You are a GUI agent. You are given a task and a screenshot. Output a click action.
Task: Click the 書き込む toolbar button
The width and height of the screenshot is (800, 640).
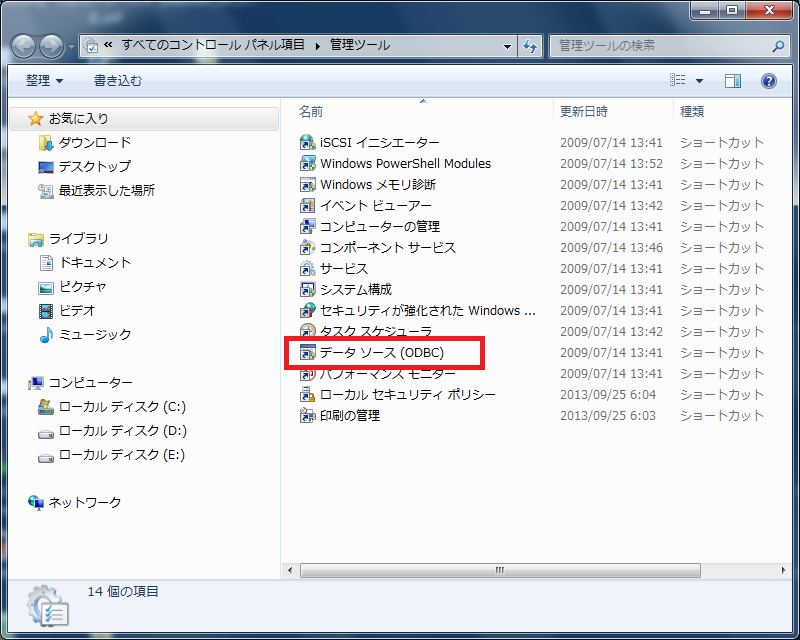click(x=118, y=81)
